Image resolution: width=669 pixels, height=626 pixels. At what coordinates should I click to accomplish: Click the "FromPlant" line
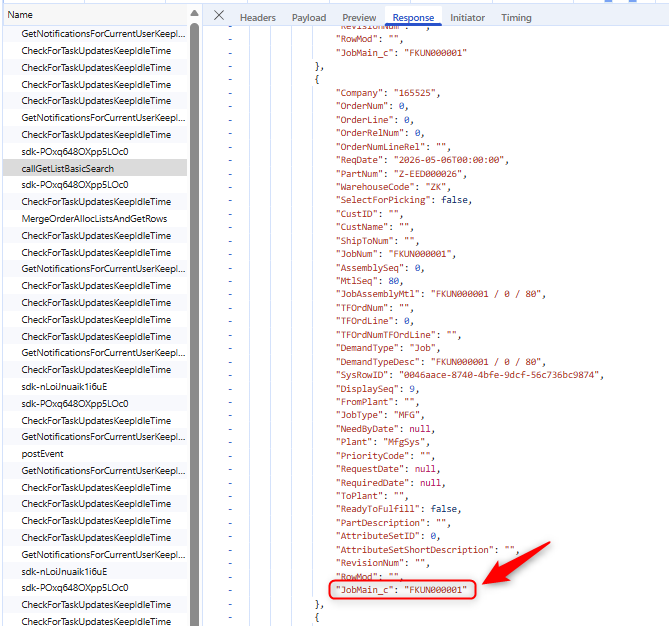377,402
